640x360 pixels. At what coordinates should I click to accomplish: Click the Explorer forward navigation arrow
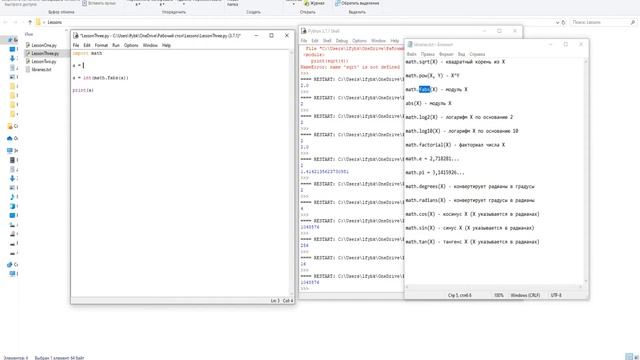(x=16, y=22)
